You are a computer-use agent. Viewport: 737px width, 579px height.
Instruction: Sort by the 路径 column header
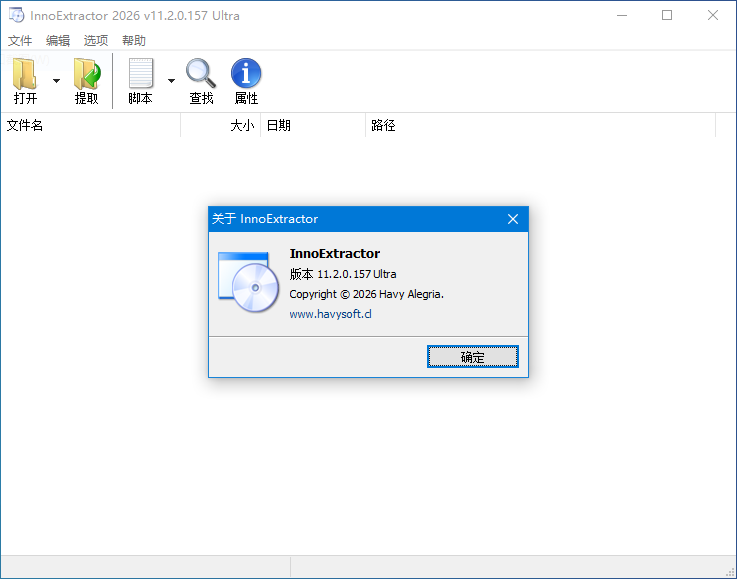(541, 125)
